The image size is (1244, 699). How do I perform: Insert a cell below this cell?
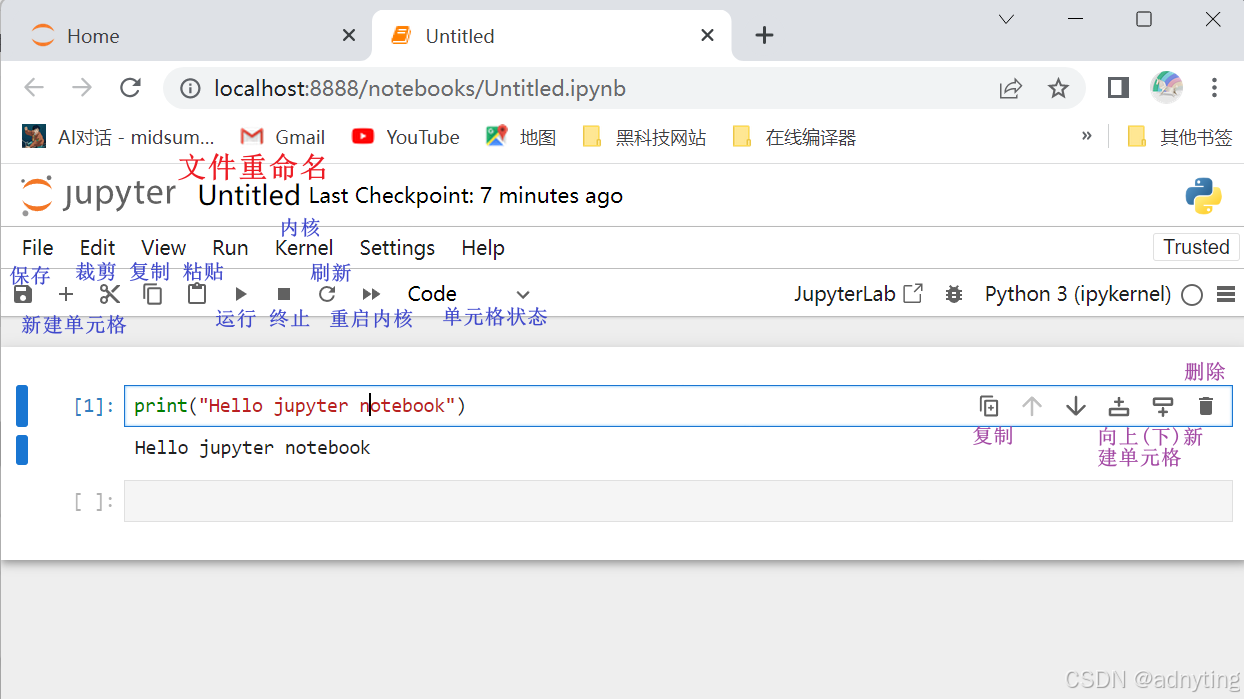(x=1162, y=406)
